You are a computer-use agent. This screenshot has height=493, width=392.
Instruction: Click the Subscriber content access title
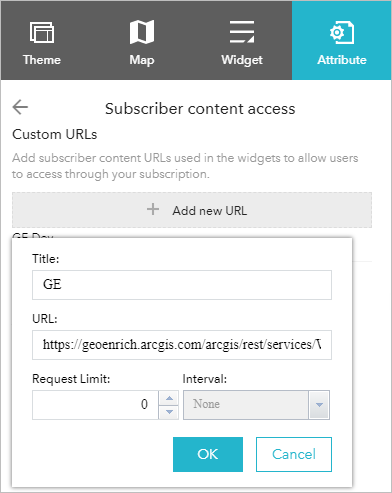tap(200, 109)
